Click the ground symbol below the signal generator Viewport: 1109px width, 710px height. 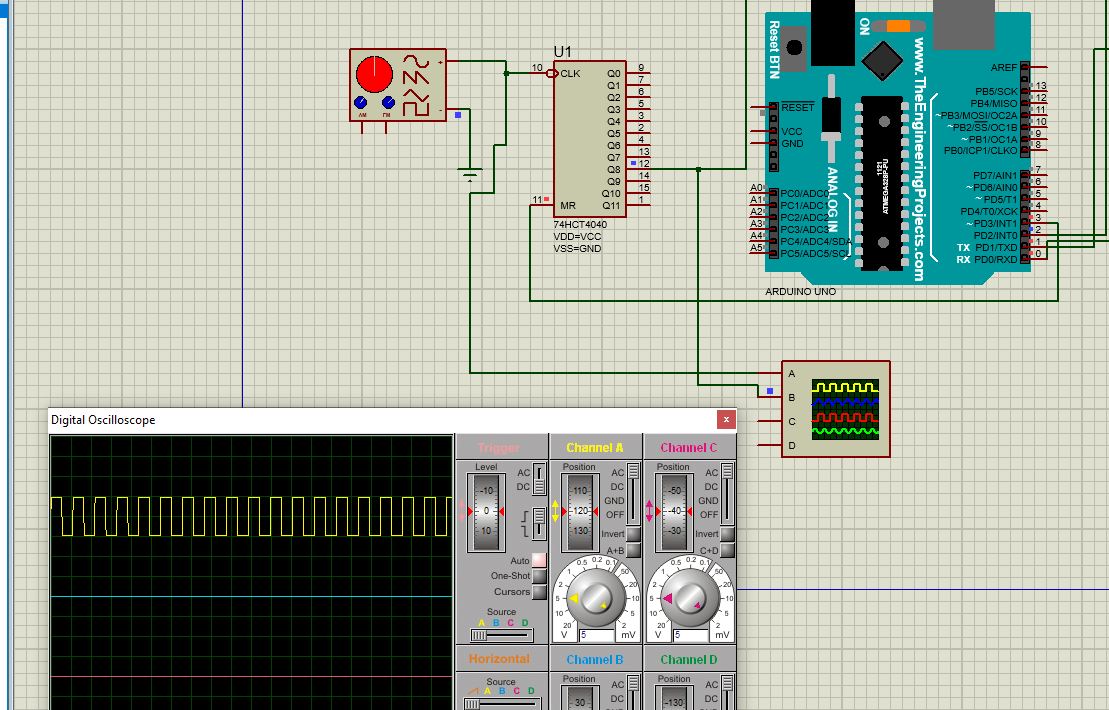point(468,173)
